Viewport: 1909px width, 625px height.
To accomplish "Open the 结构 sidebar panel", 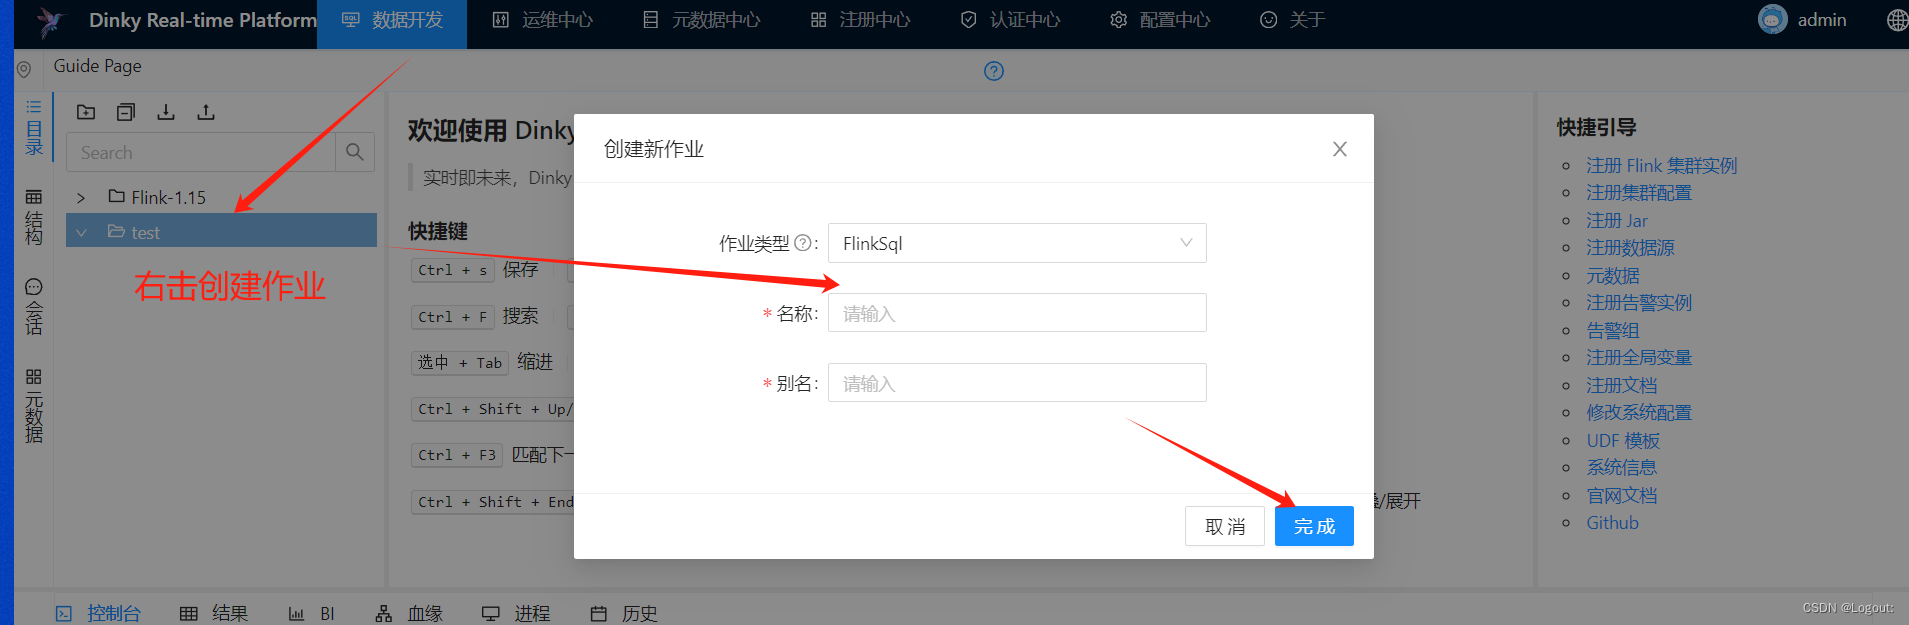I will click(34, 217).
